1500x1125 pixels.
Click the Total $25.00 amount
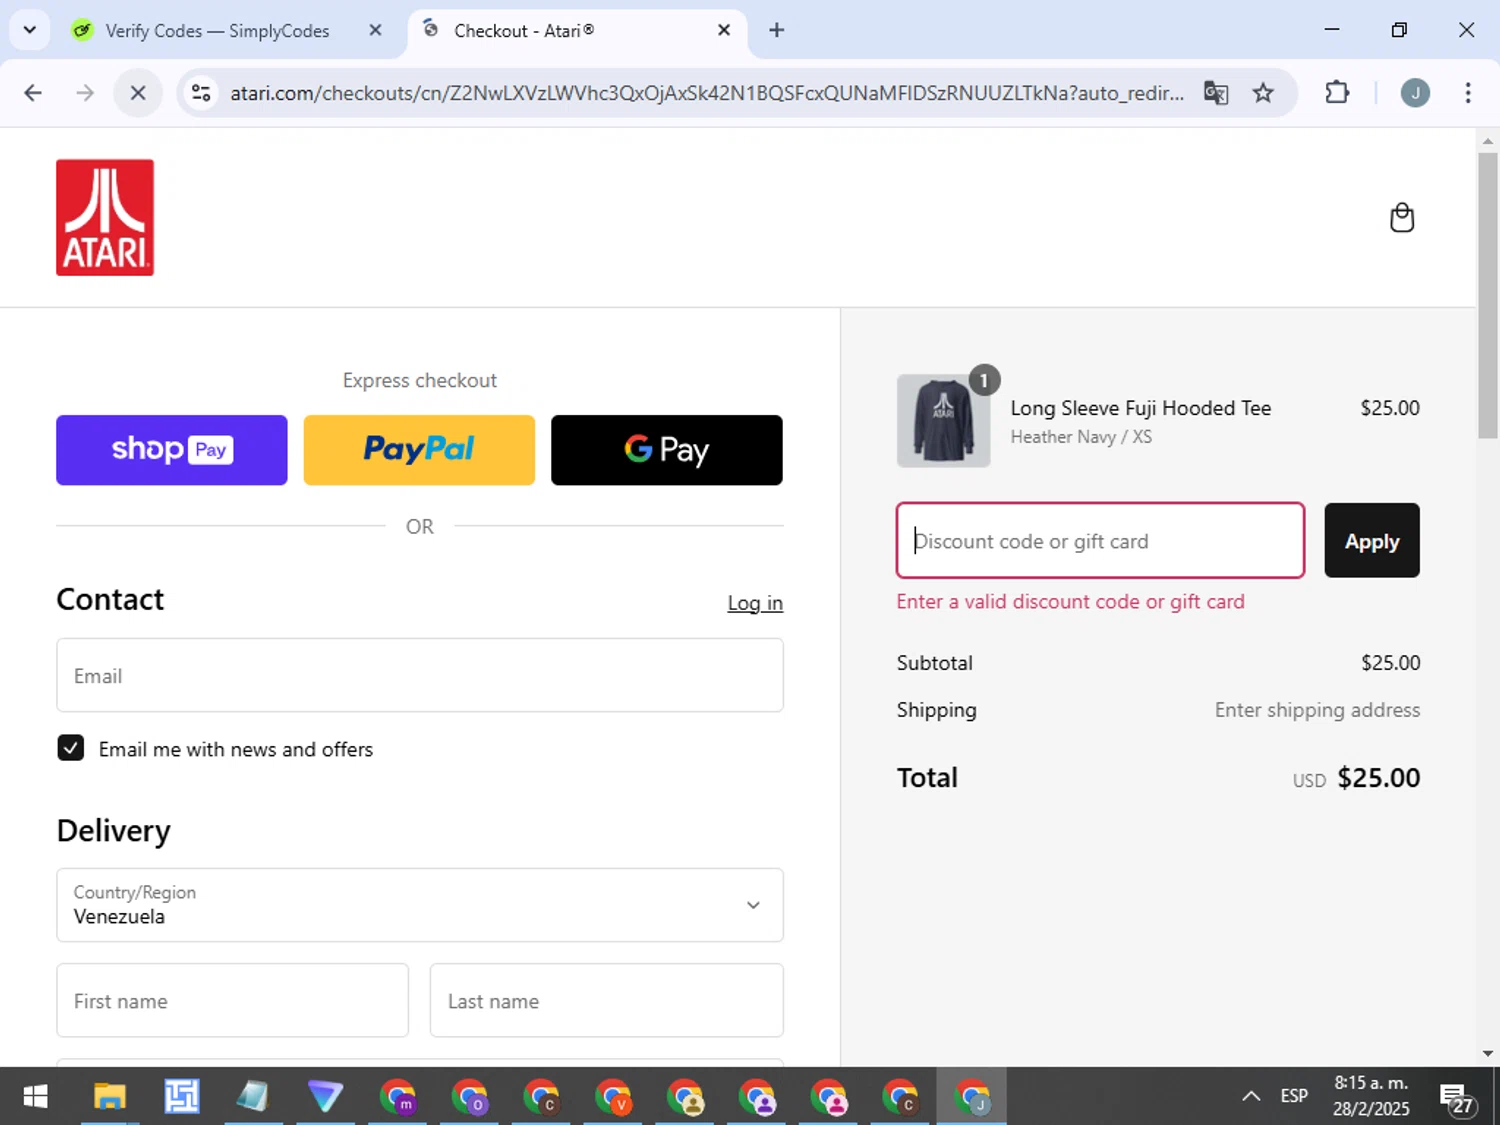1378,778
